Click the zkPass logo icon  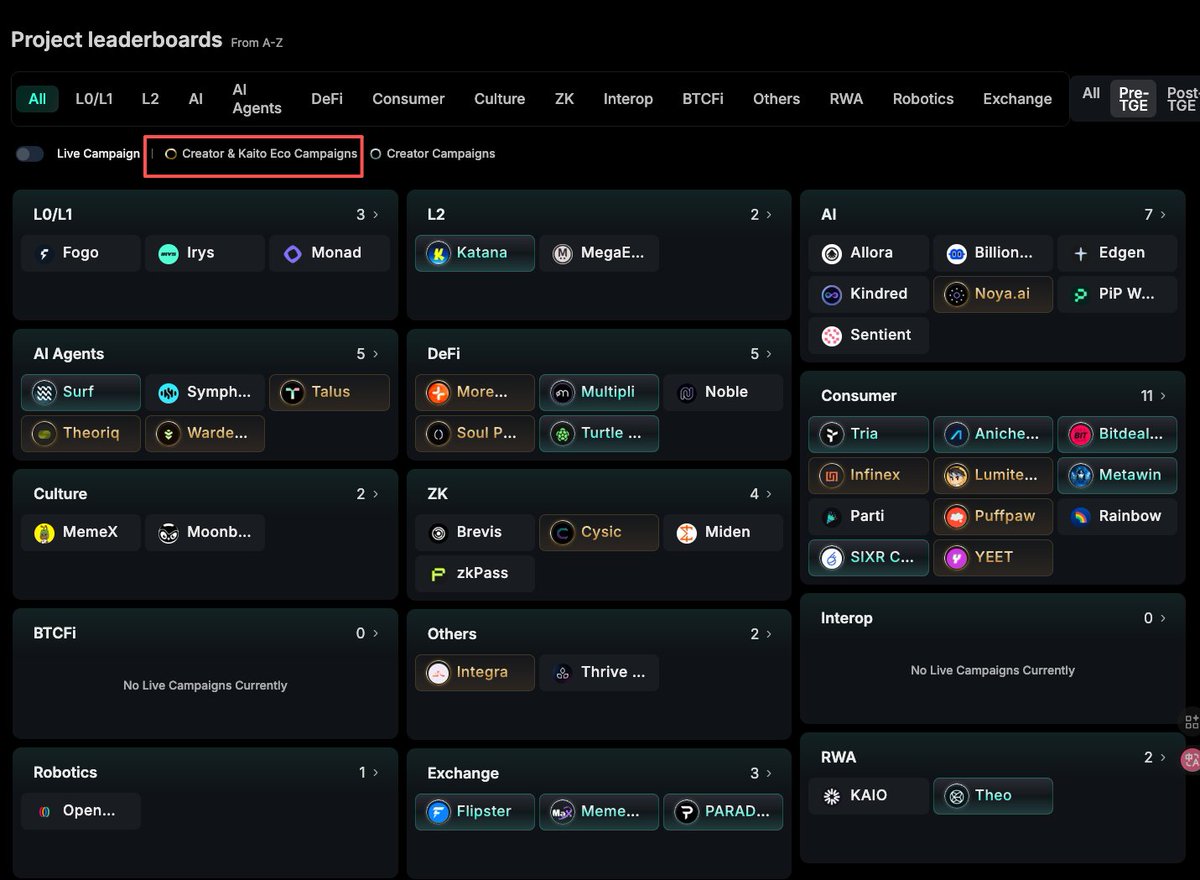[x=438, y=574]
